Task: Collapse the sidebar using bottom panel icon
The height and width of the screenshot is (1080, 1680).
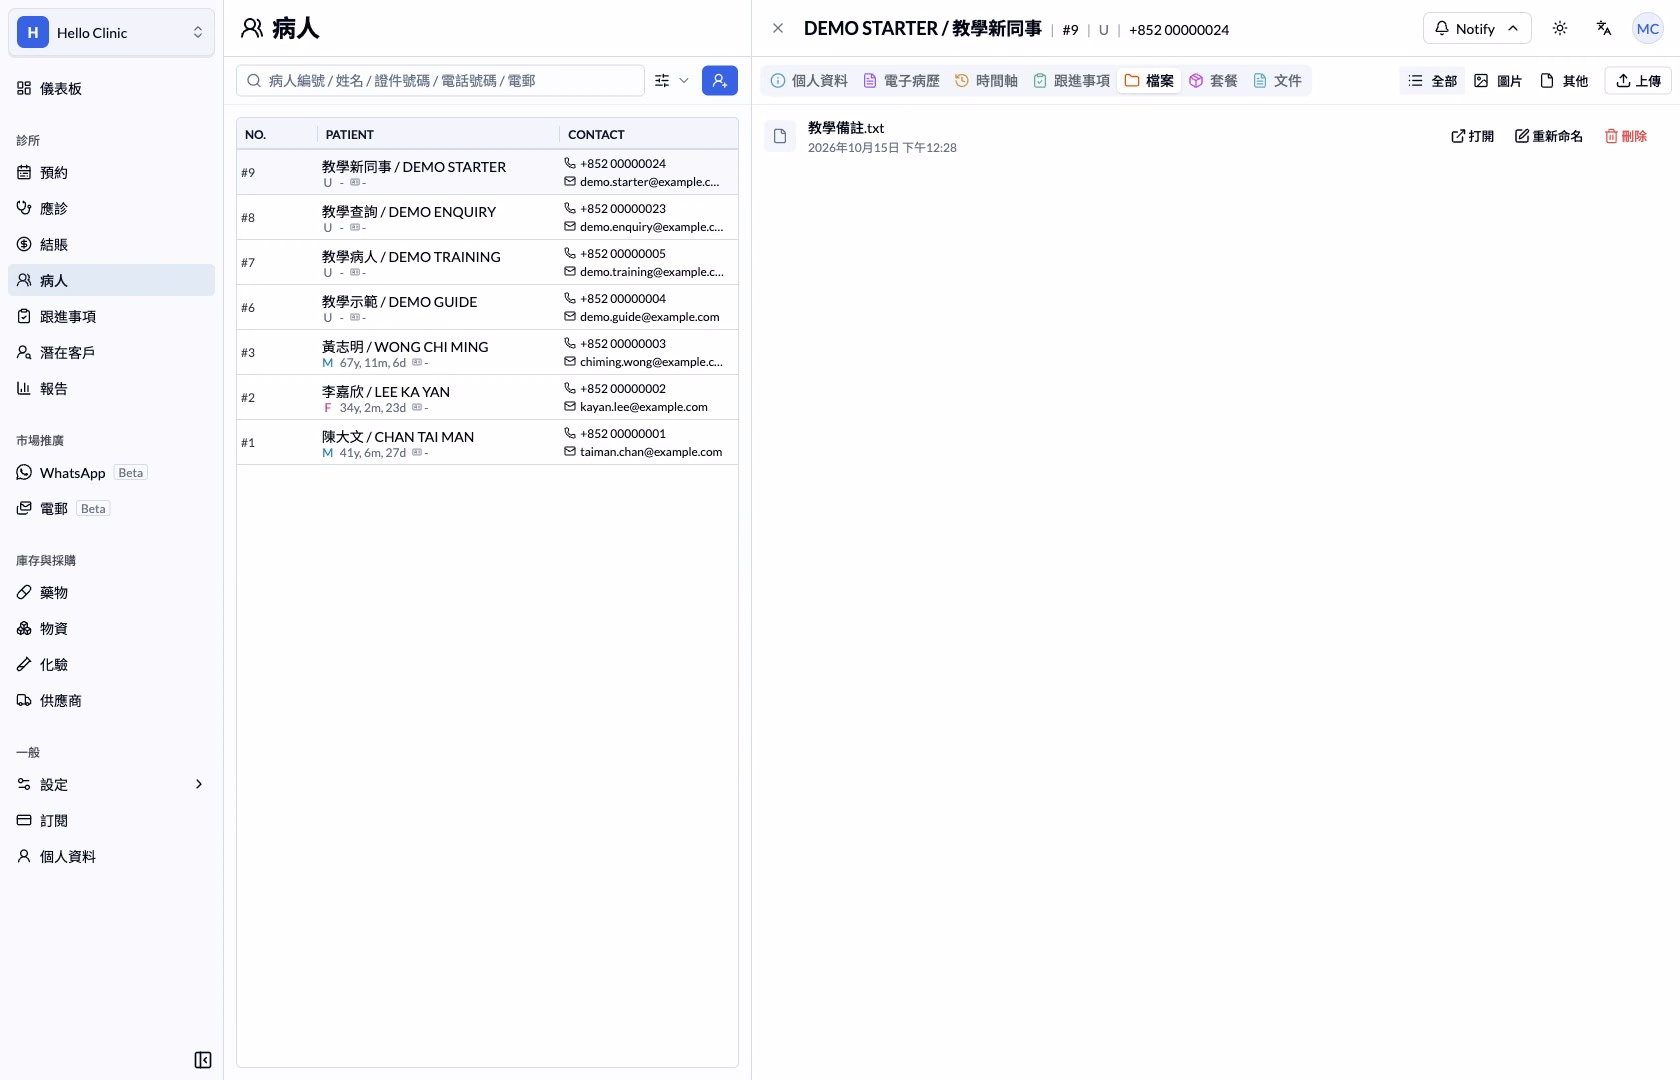Action: (x=203, y=1060)
